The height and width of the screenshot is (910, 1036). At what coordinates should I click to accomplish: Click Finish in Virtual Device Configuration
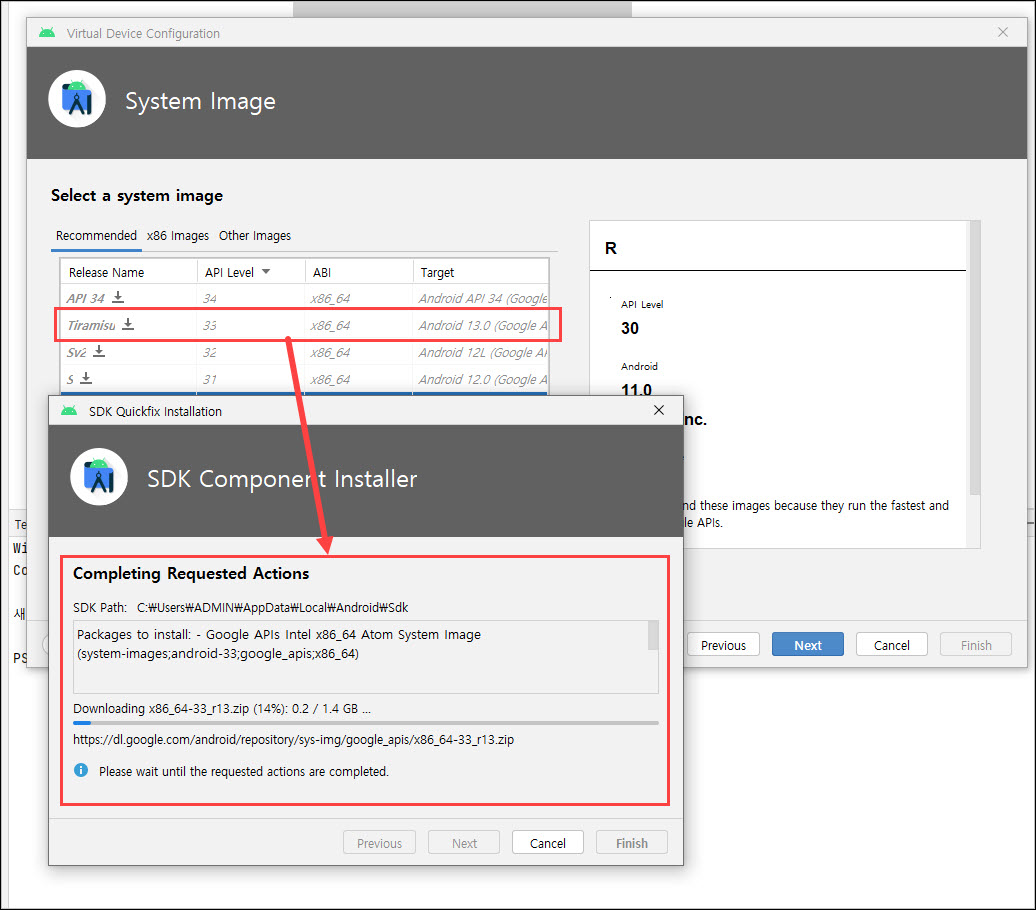tap(976, 644)
